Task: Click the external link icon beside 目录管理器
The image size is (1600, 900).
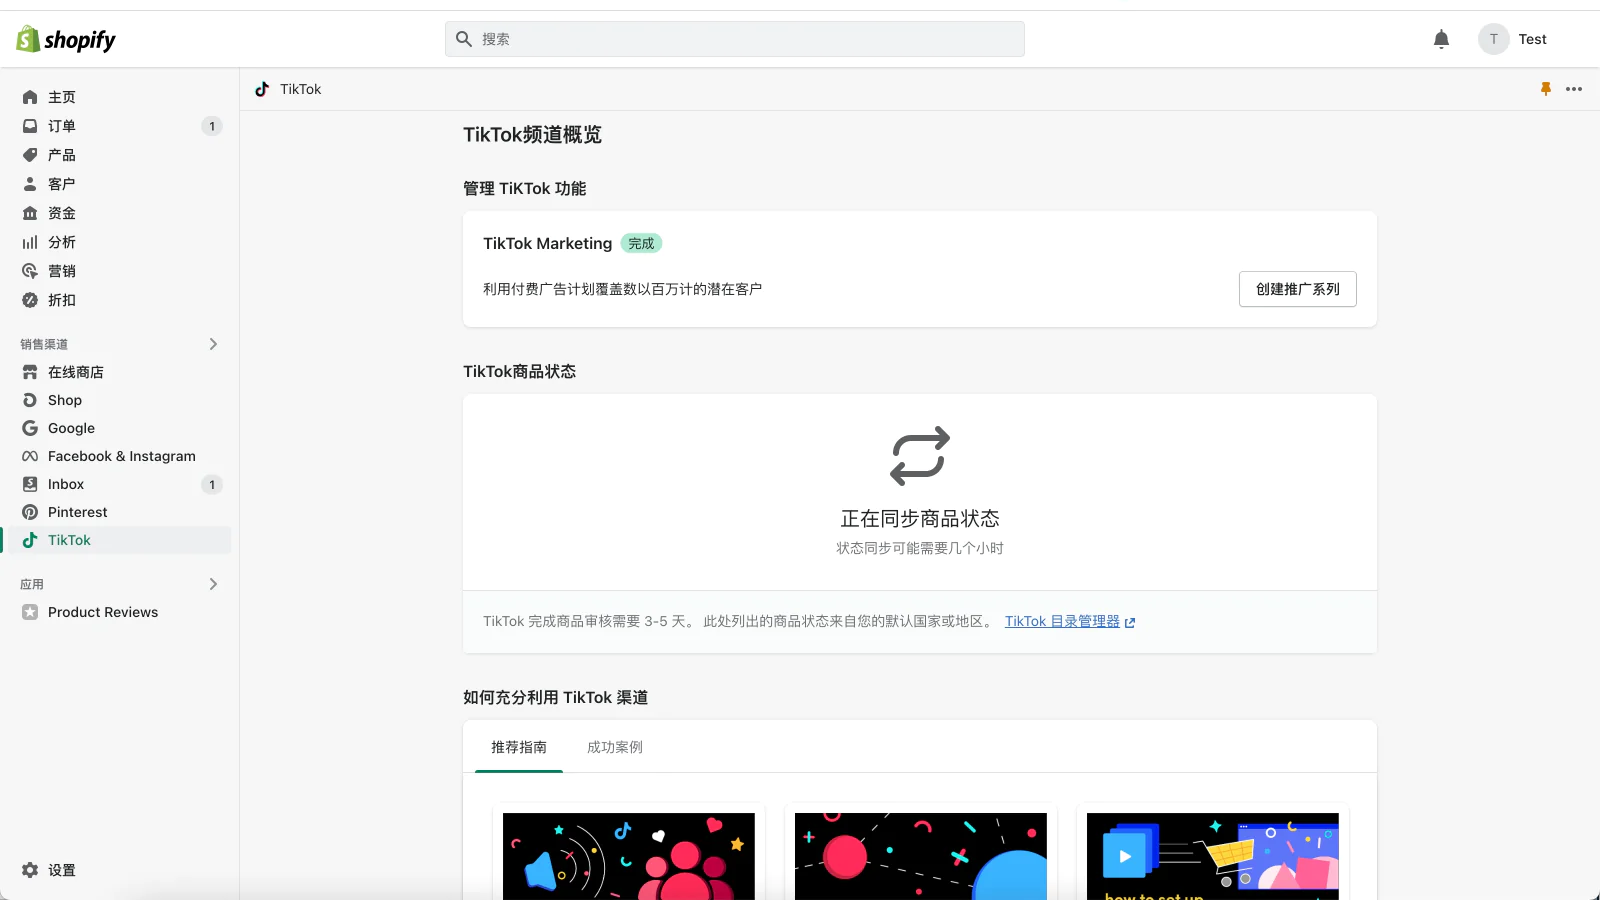Action: [1130, 622]
